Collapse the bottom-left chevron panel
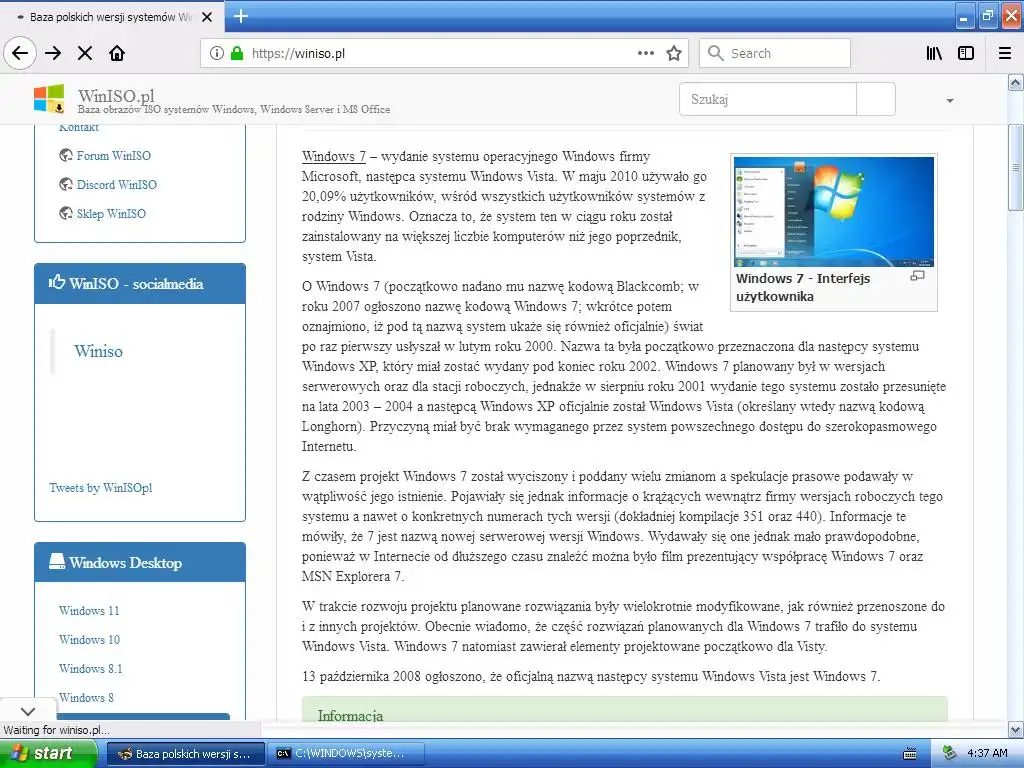The image size is (1024, 768). (27, 711)
